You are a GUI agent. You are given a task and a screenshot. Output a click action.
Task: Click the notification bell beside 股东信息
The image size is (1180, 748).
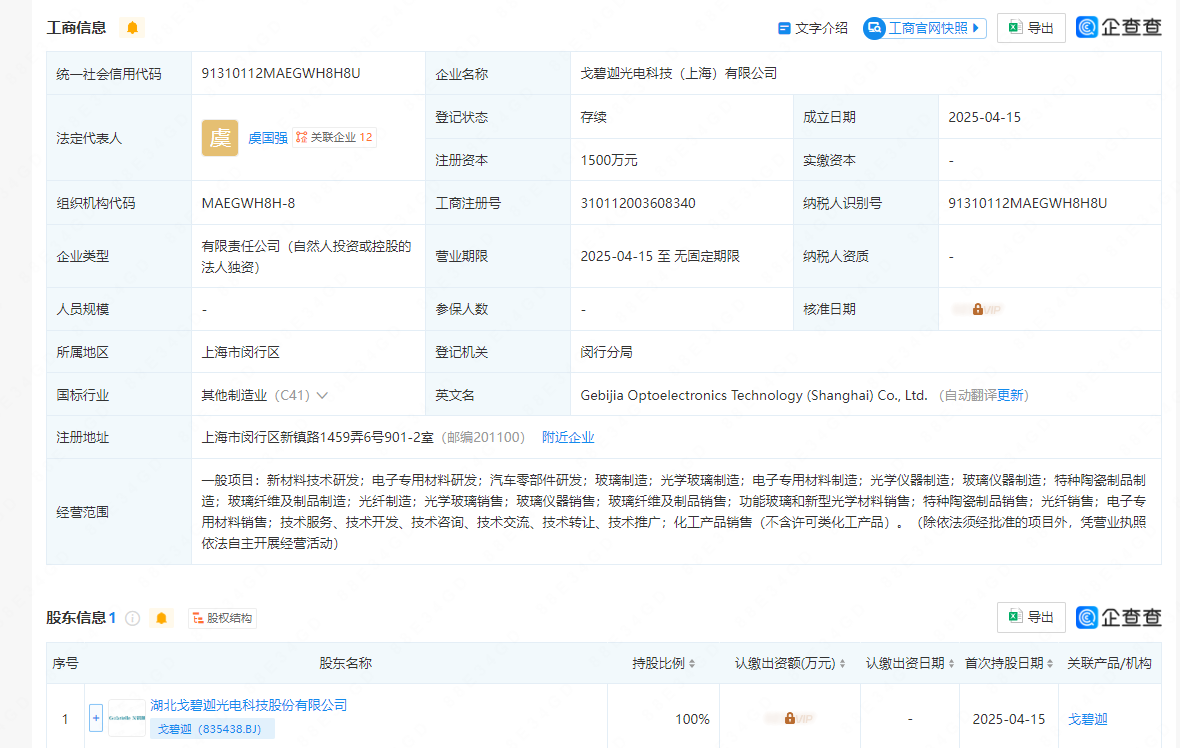pyautogui.click(x=161, y=618)
